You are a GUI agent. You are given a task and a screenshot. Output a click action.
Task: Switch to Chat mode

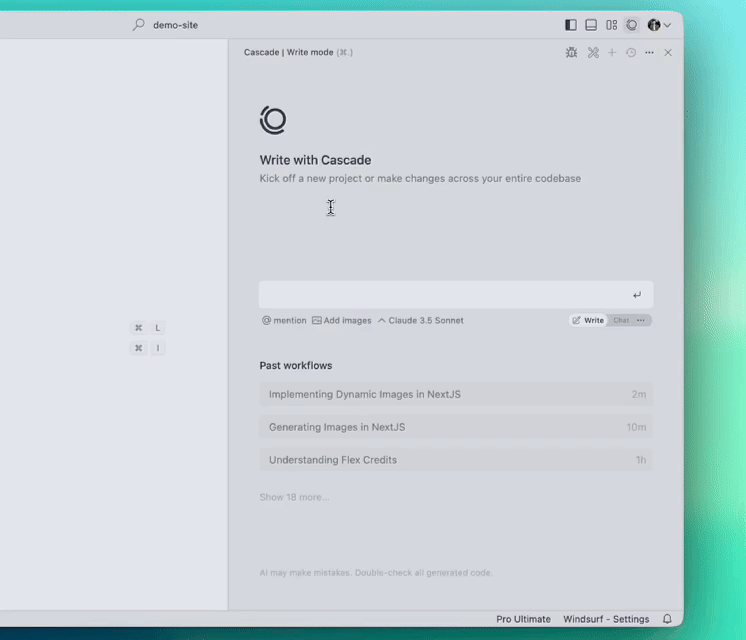click(x=621, y=320)
